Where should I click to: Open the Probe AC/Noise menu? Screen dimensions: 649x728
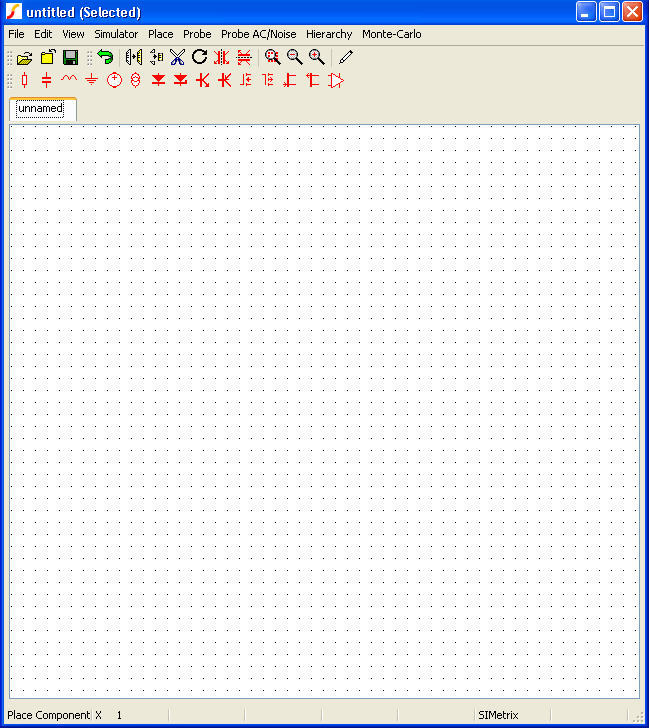pos(259,34)
